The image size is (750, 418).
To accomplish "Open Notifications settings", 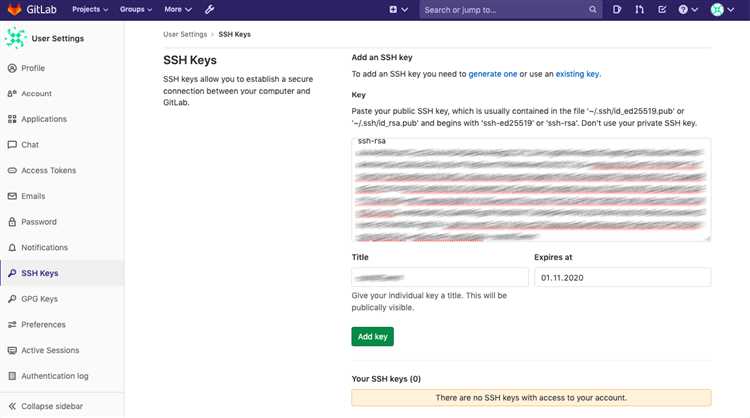I will pos(44,247).
